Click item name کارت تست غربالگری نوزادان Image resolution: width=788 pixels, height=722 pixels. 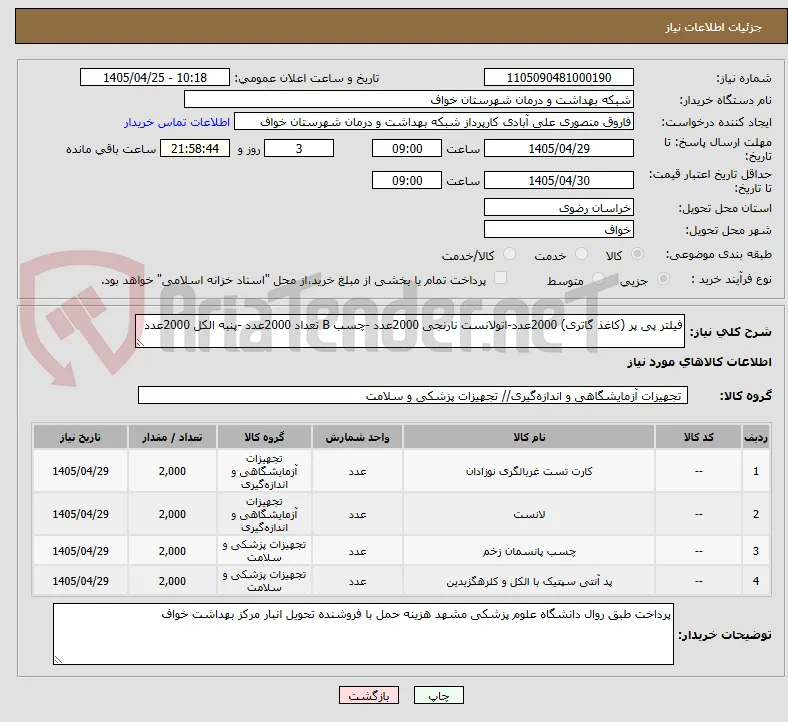529,471
